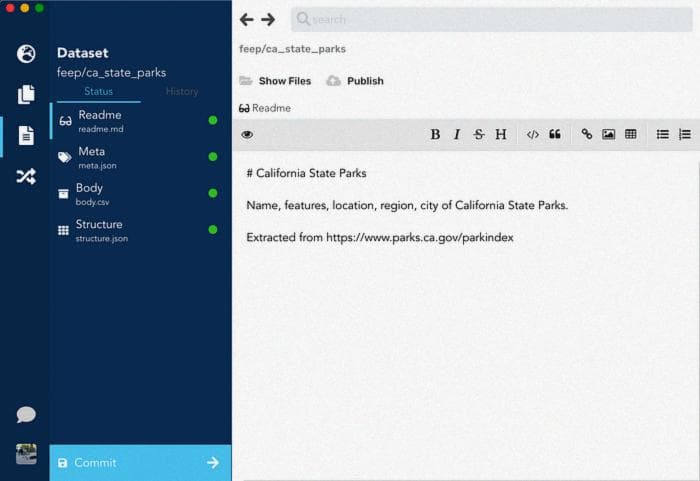
Task: Apply strikethrough formatting
Action: click(x=479, y=134)
